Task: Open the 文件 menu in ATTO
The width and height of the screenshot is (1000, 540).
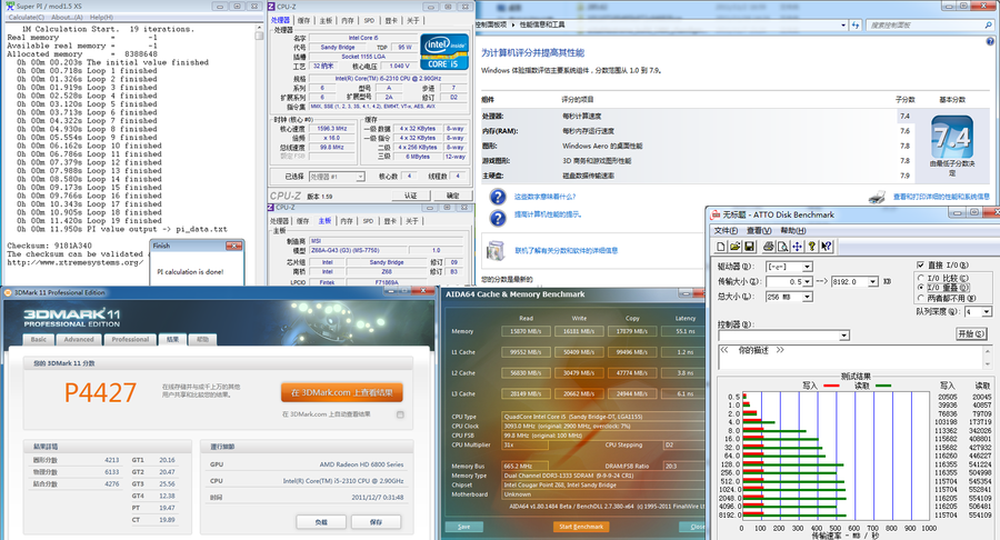Action: pos(725,230)
